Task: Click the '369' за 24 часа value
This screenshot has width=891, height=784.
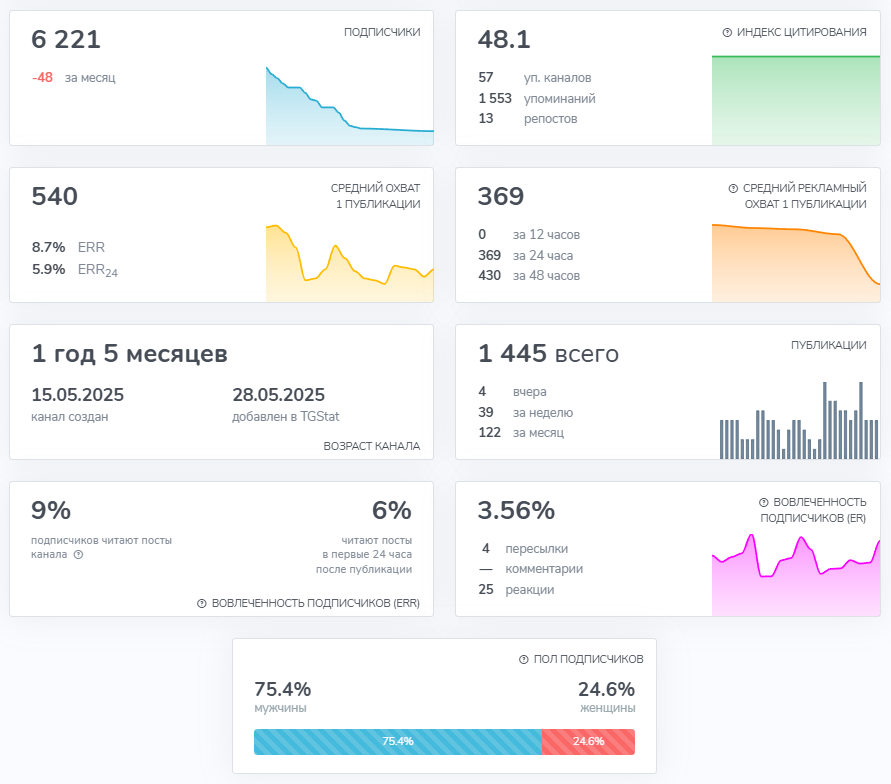Action: [x=489, y=255]
